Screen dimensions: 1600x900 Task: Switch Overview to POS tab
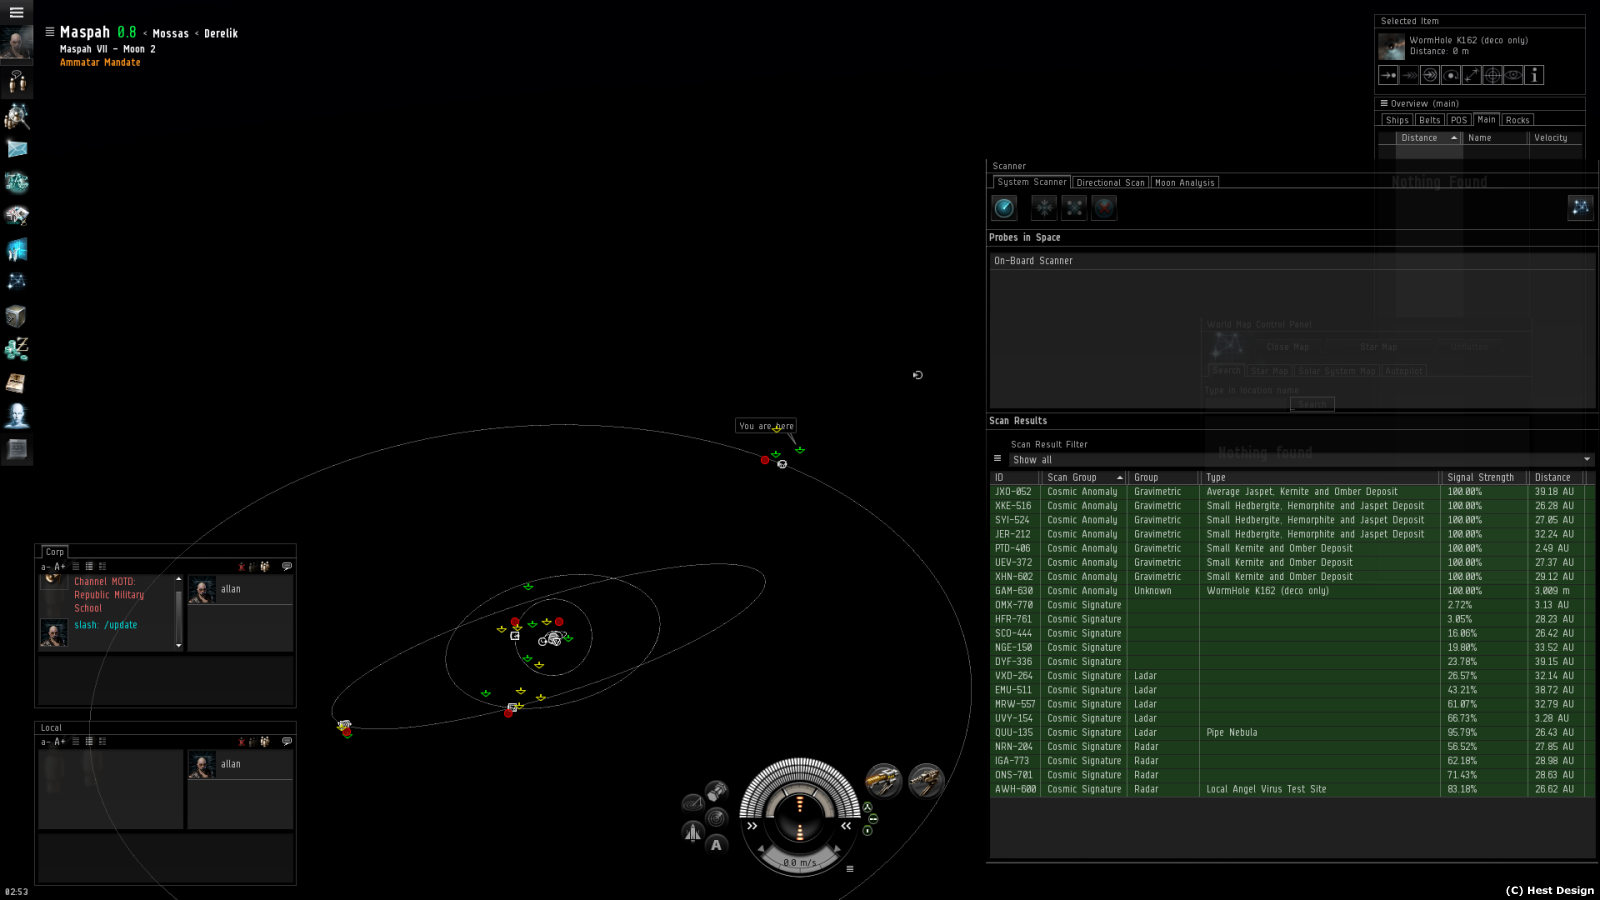tap(1459, 120)
